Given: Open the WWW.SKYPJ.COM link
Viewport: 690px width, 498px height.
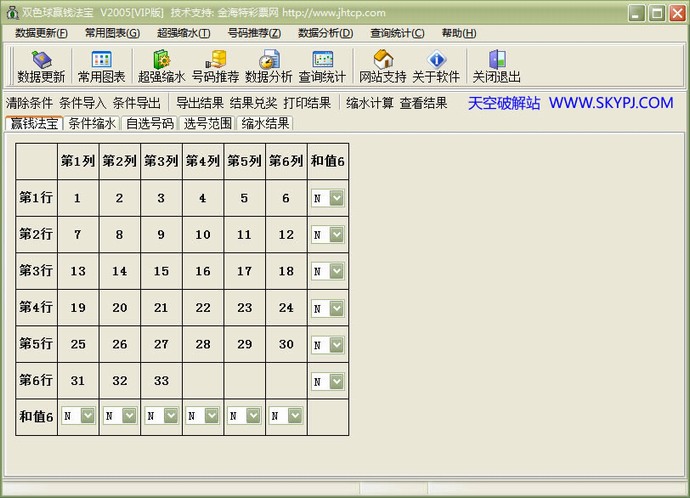Looking at the screenshot, I should coord(610,103).
